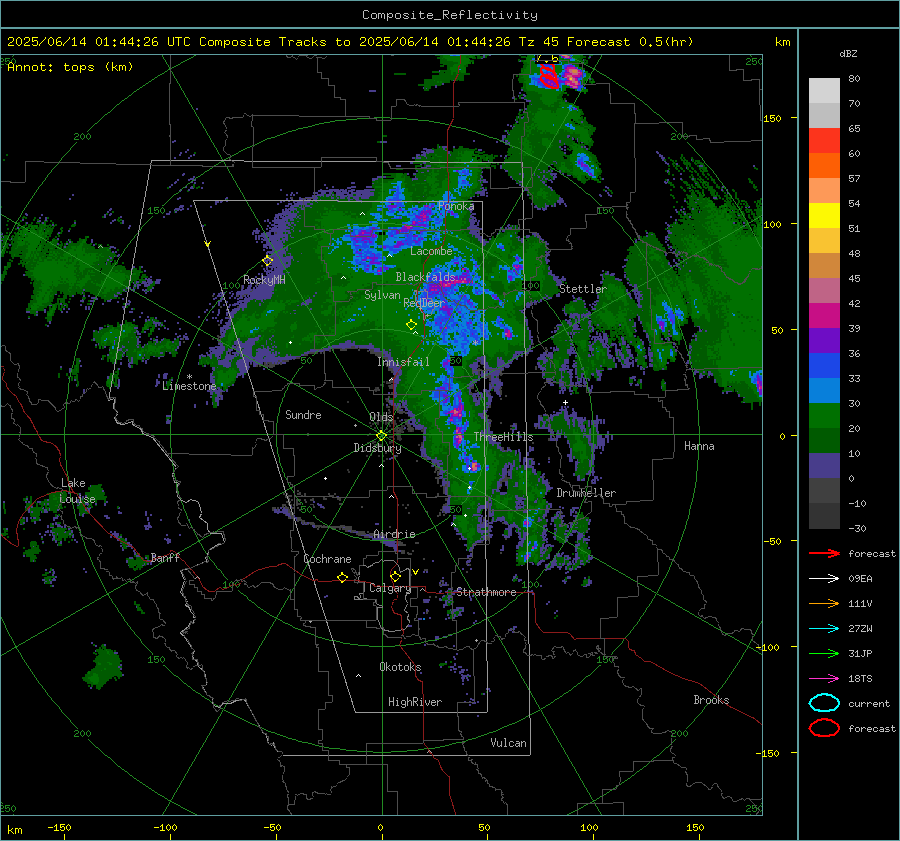The image size is (900, 841).
Task: Select the cyan 27ZW track arrow
Action: tap(824, 629)
